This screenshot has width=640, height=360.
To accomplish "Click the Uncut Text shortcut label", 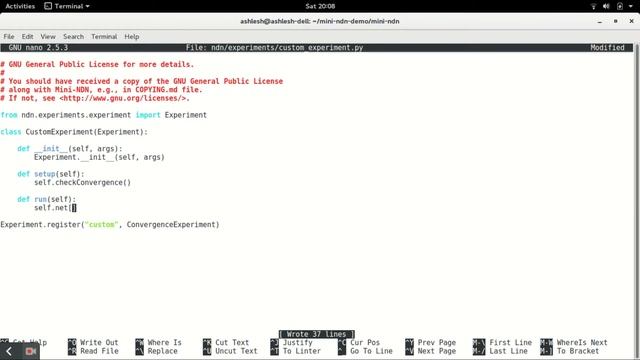I will coord(236,351).
